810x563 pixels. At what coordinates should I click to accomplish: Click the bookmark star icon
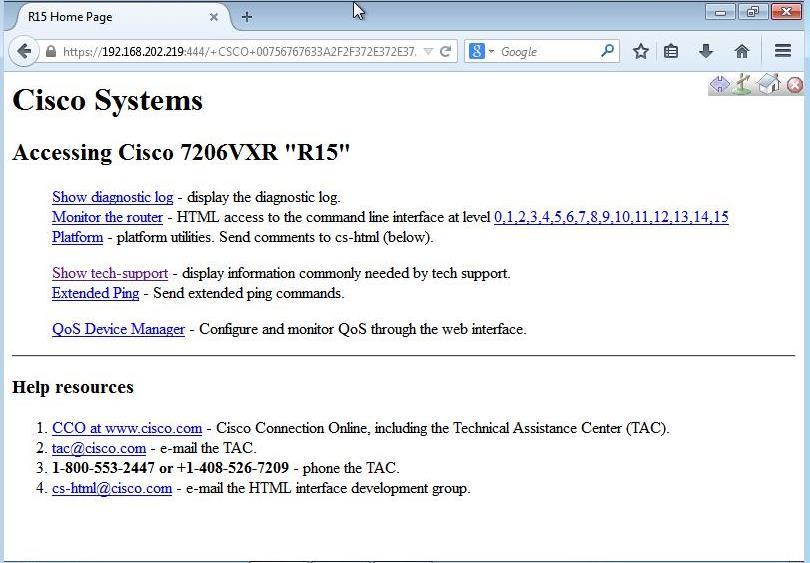tap(641, 51)
